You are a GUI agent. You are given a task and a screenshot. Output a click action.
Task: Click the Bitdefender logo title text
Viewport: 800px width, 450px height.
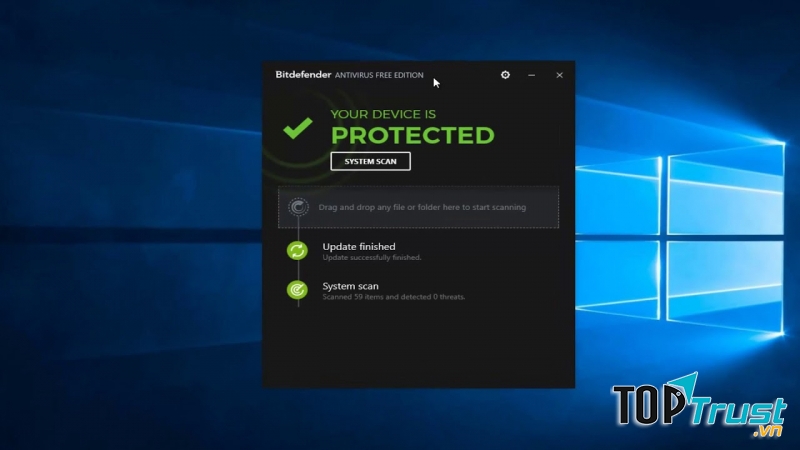(x=303, y=74)
